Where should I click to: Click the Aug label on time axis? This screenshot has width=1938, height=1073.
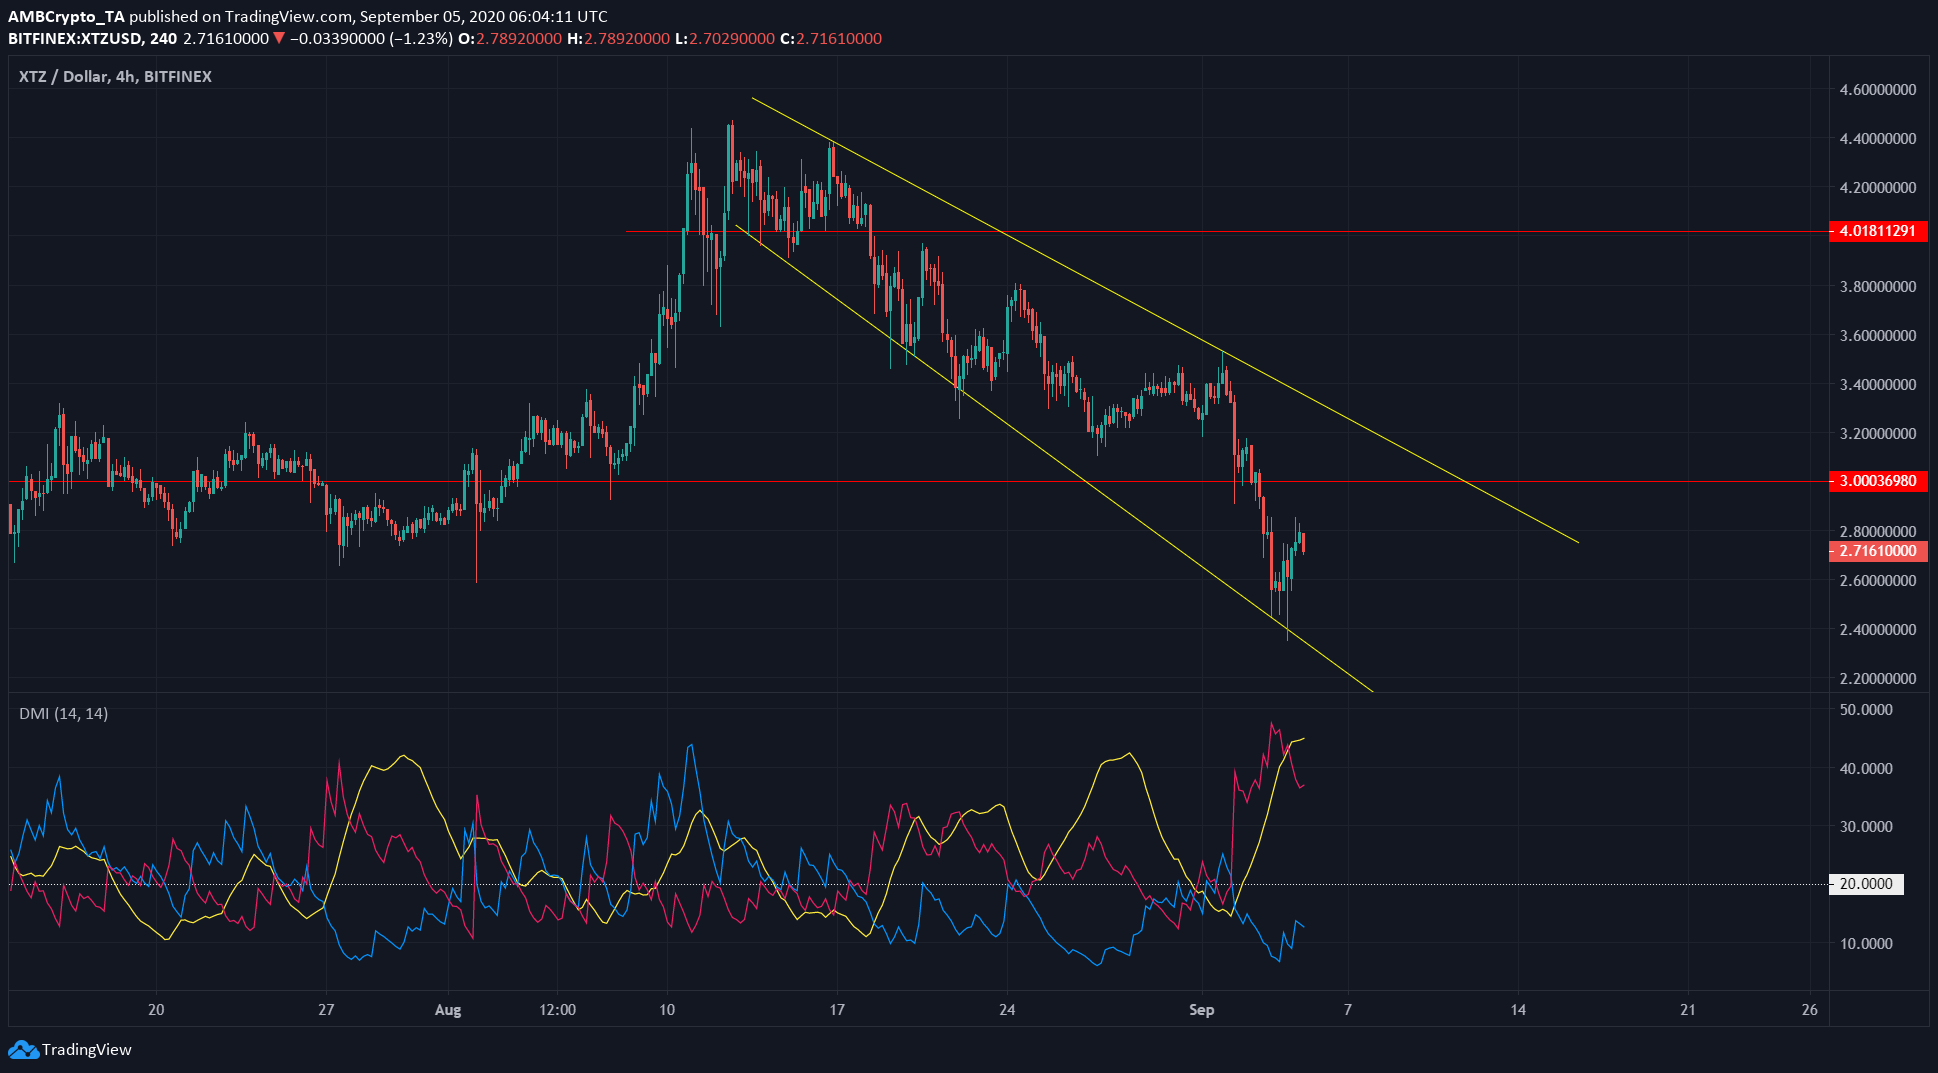(x=448, y=1009)
